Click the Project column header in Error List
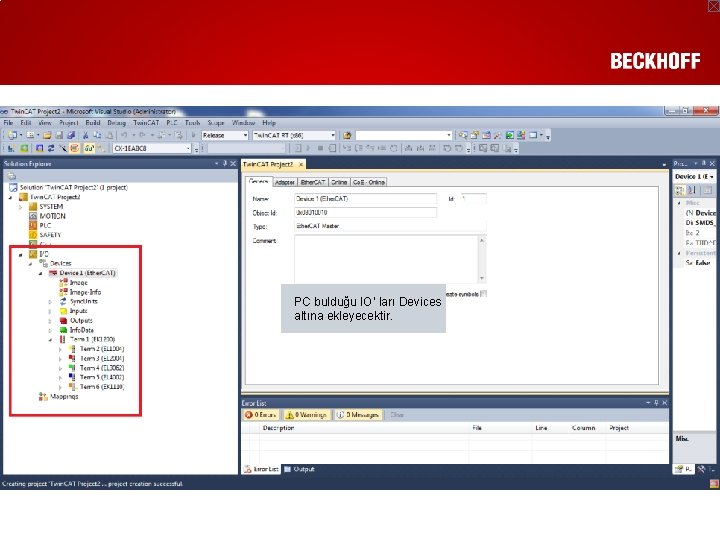720x540 pixels. tap(619, 428)
